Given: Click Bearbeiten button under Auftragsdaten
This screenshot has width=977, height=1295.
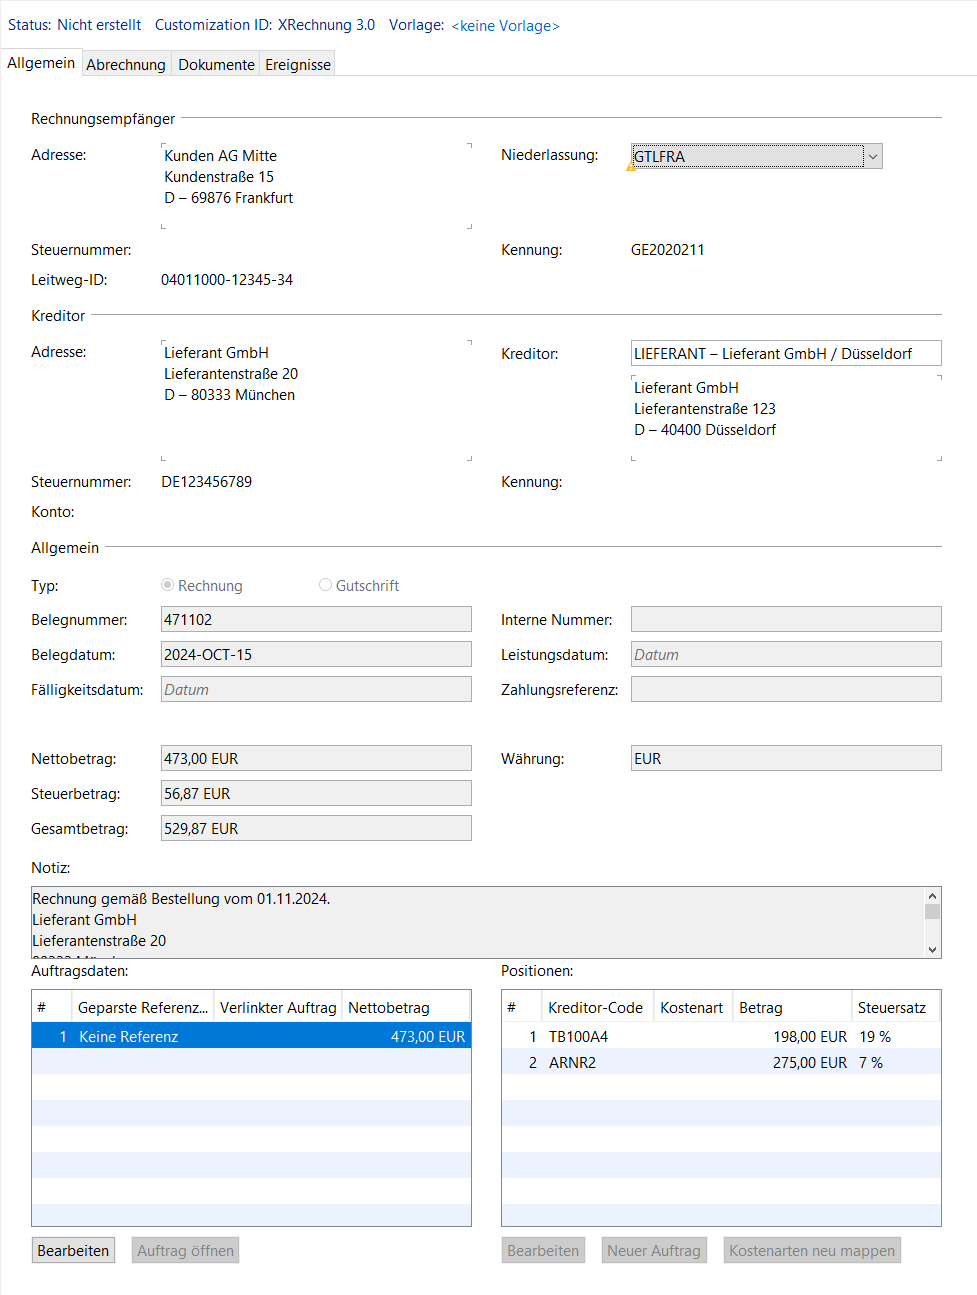Looking at the screenshot, I should [x=73, y=1250].
